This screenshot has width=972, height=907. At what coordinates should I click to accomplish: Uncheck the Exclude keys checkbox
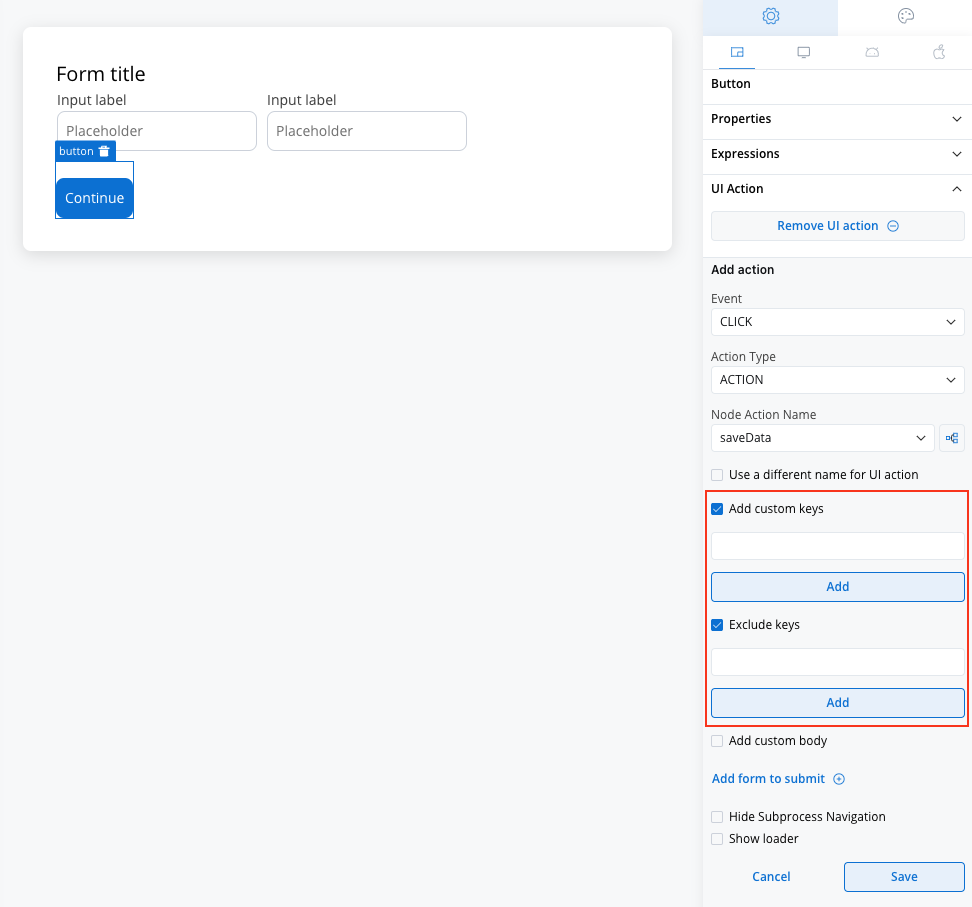pos(717,625)
